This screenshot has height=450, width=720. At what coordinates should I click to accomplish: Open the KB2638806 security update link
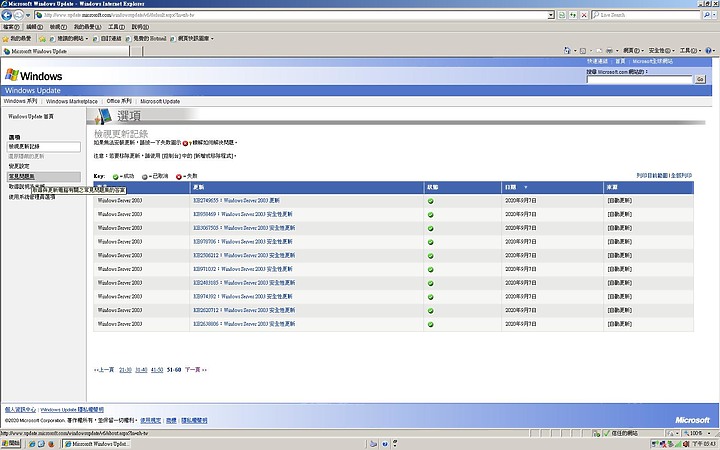[x=244, y=324]
